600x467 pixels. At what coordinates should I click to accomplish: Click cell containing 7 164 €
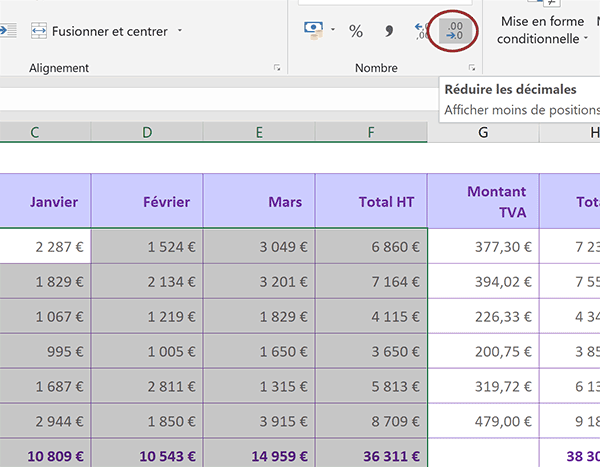(371, 281)
